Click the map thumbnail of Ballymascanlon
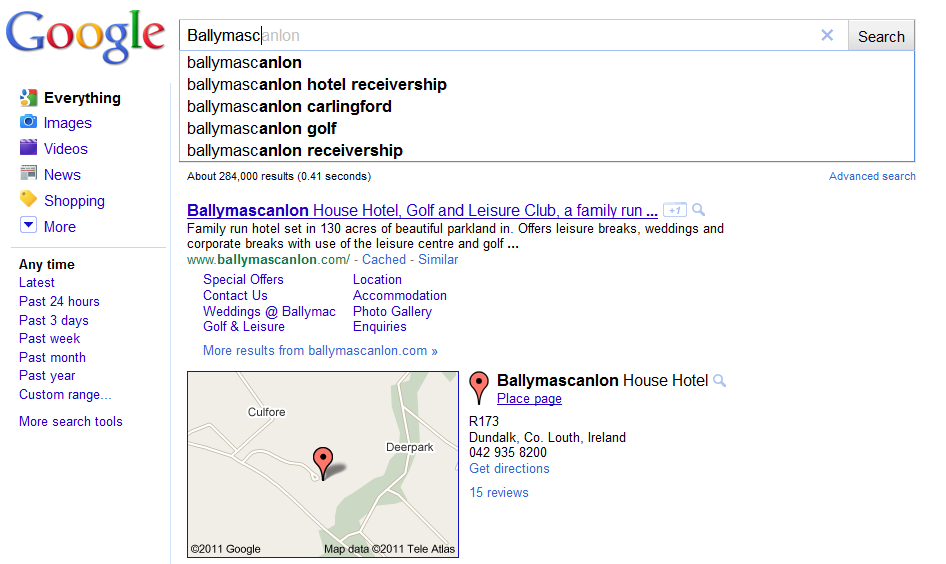This screenshot has width=946, height=564. (x=323, y=464)
